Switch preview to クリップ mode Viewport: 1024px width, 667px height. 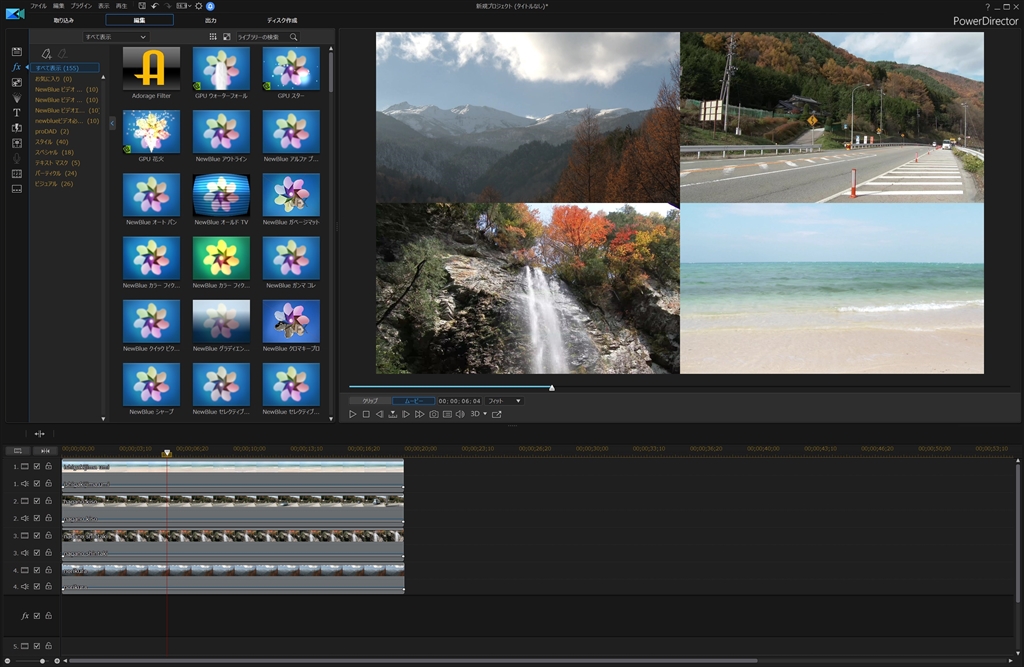pos(370,401)
